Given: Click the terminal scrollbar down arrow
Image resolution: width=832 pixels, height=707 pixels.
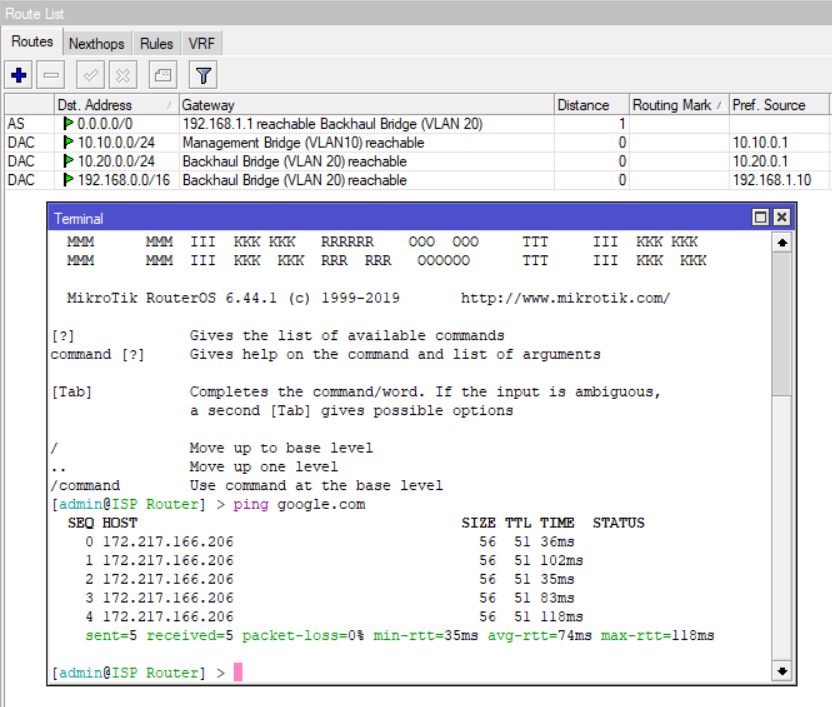Looking at the screenshot, I should 781,671.
